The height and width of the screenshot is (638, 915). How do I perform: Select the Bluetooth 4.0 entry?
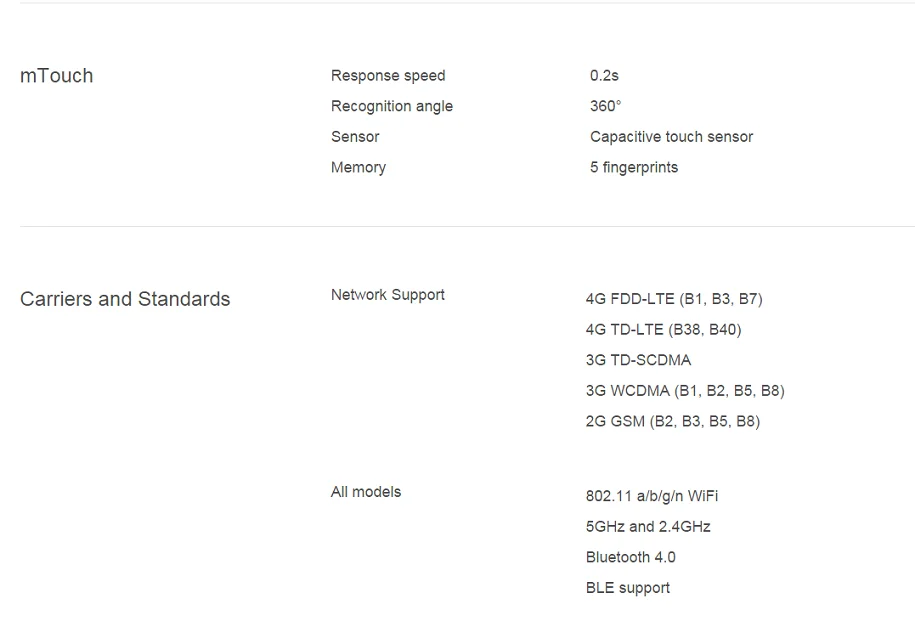pyautogui.click(x=630, y=557)
